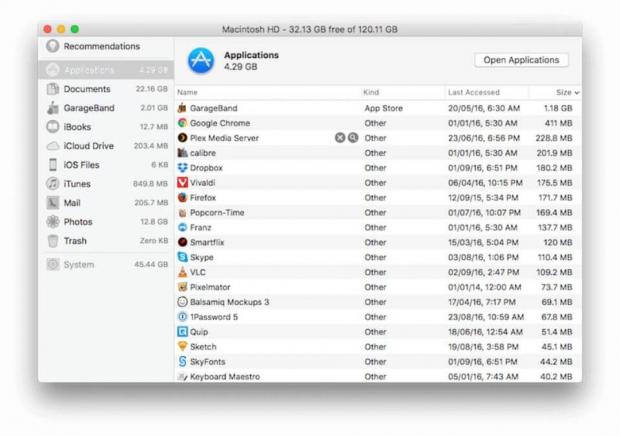Sort by the Name column header
The image size is (620, 436).
pos(188,92)
